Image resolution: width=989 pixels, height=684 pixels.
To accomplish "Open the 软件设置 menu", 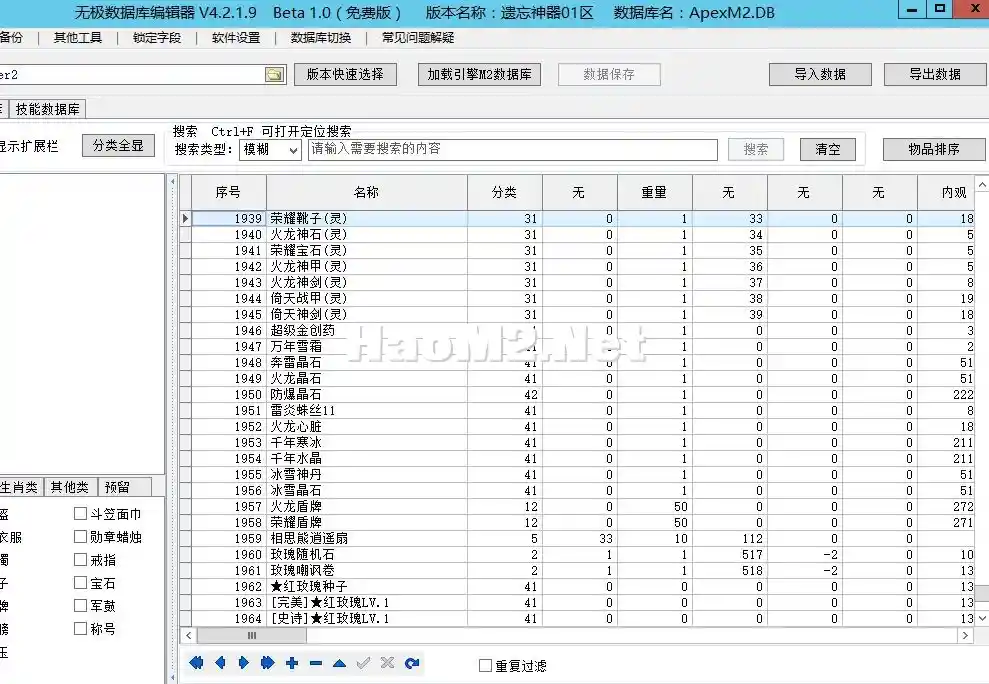I will 236,38.
